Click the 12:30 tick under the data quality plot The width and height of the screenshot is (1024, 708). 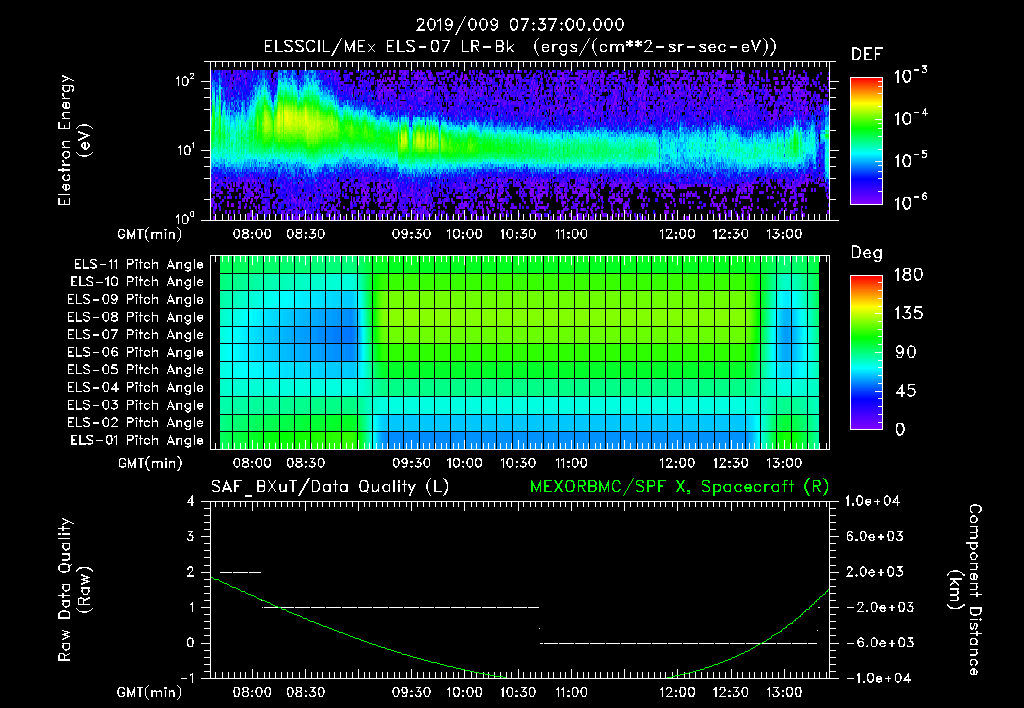click(730, 692)
